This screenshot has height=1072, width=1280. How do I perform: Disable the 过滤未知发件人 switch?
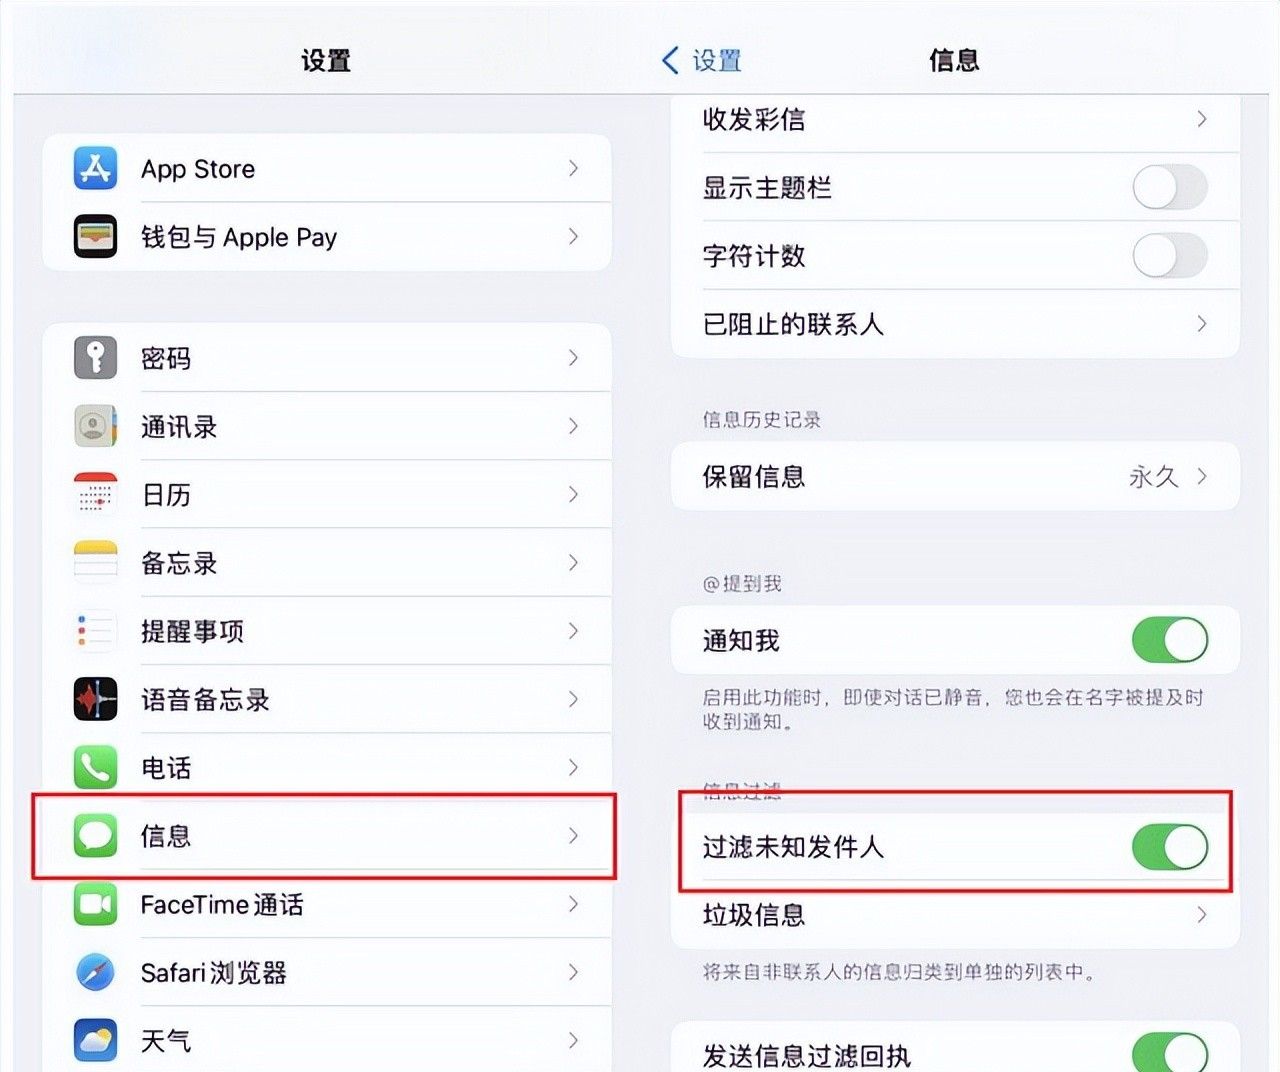click(x=1170, y=846)
